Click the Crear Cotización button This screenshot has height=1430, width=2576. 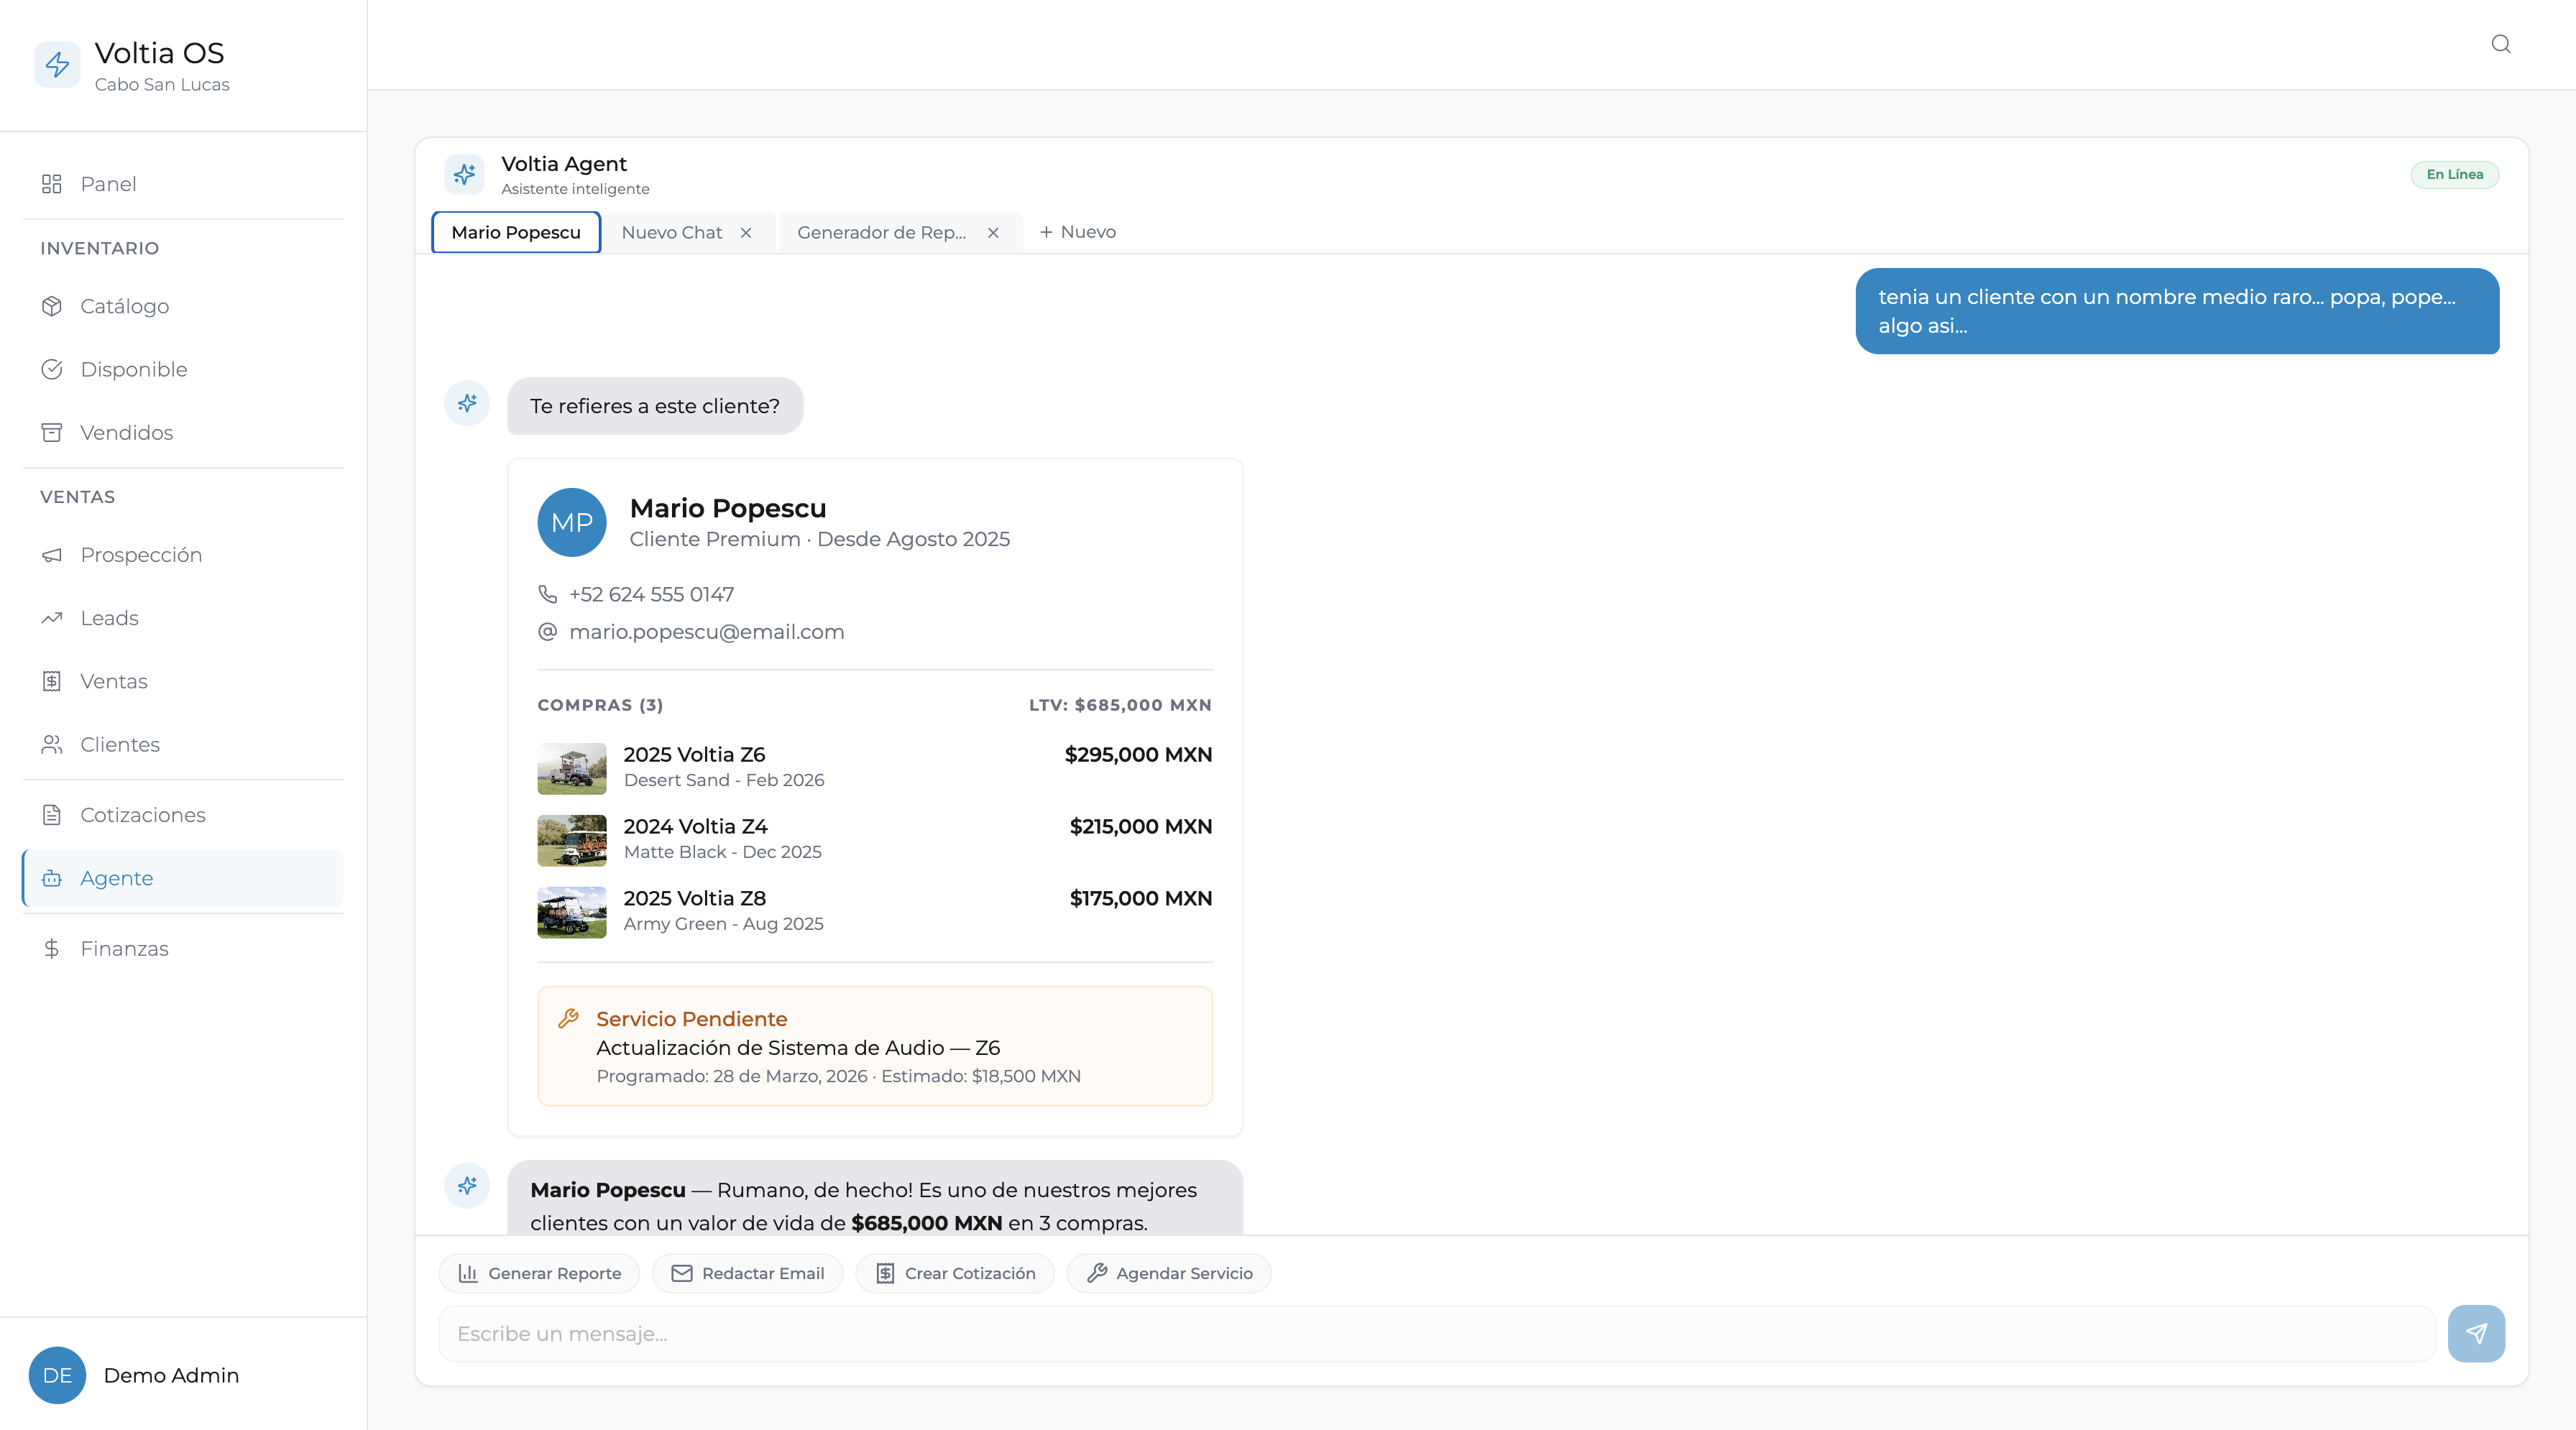point(955,1273)
